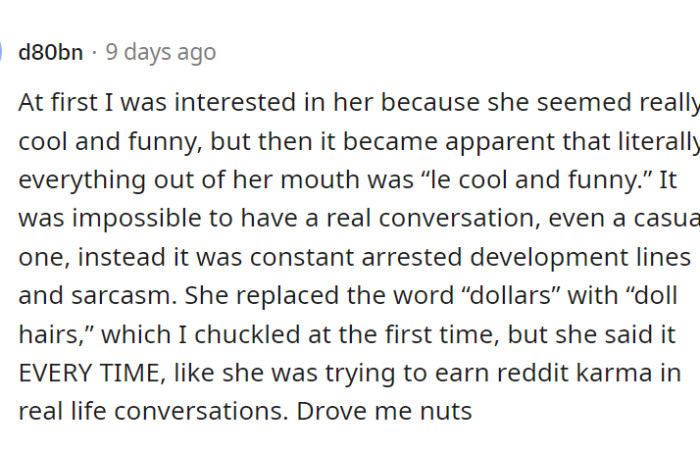Click the capitalized words "EVERY TIME,"

88,372
